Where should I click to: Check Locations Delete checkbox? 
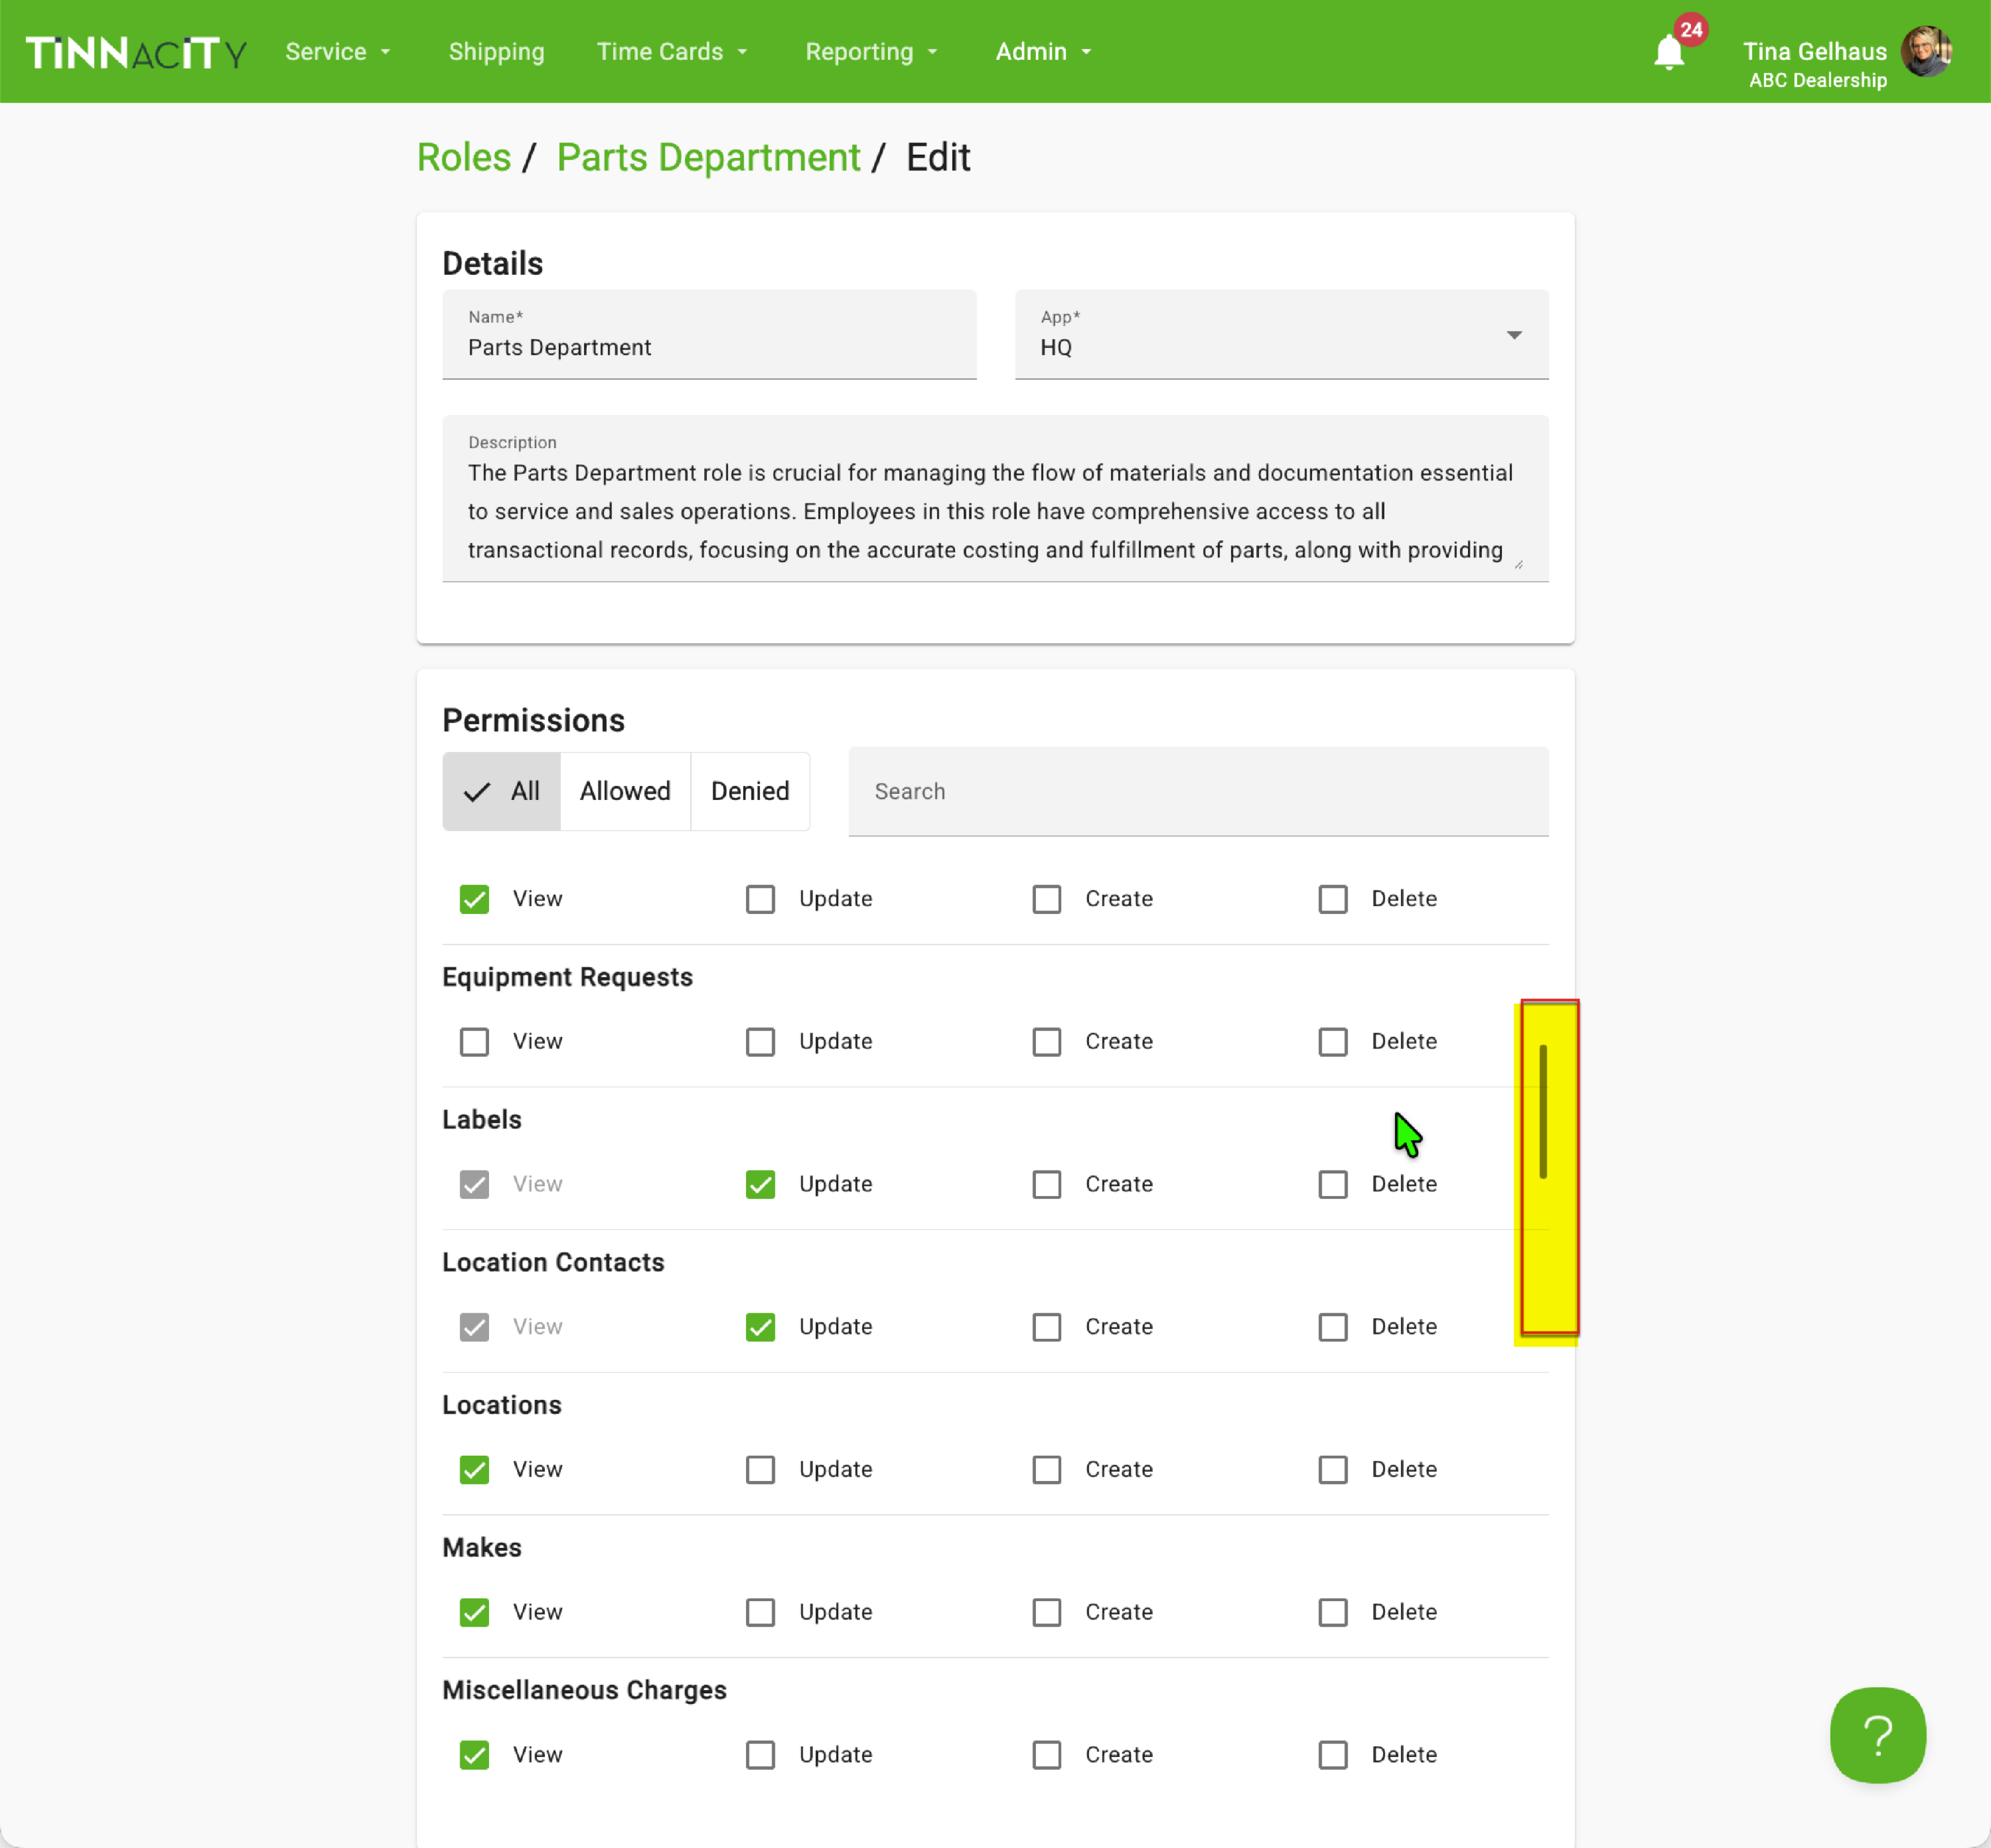click(1332, 1469)
